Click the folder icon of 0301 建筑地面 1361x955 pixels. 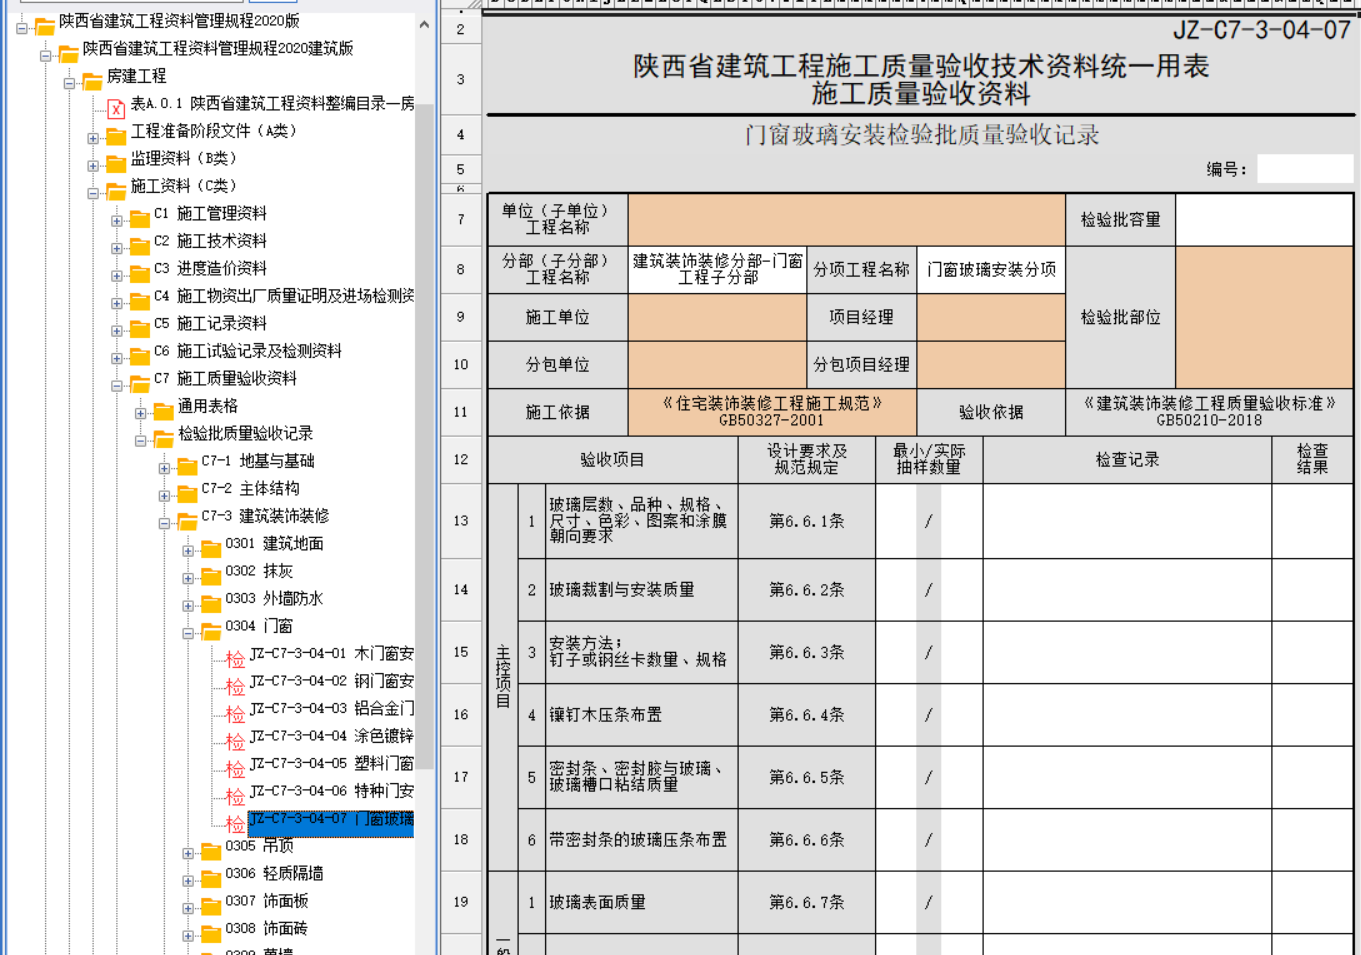coord(211,548)
